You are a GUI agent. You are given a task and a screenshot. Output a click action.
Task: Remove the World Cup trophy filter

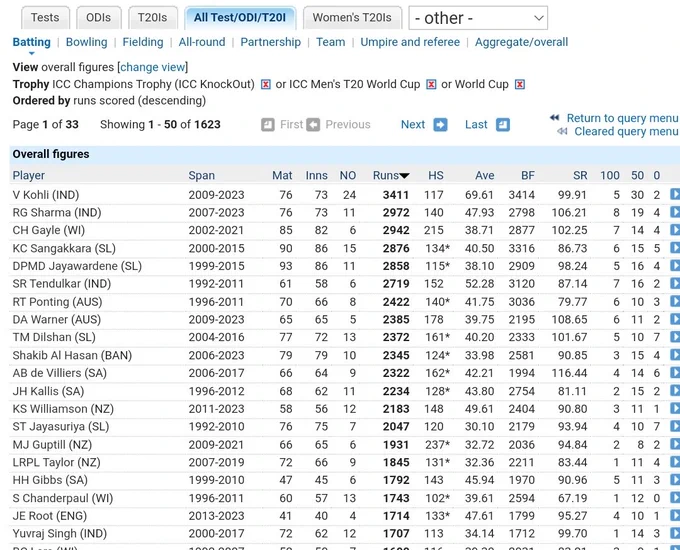(520, 84)
